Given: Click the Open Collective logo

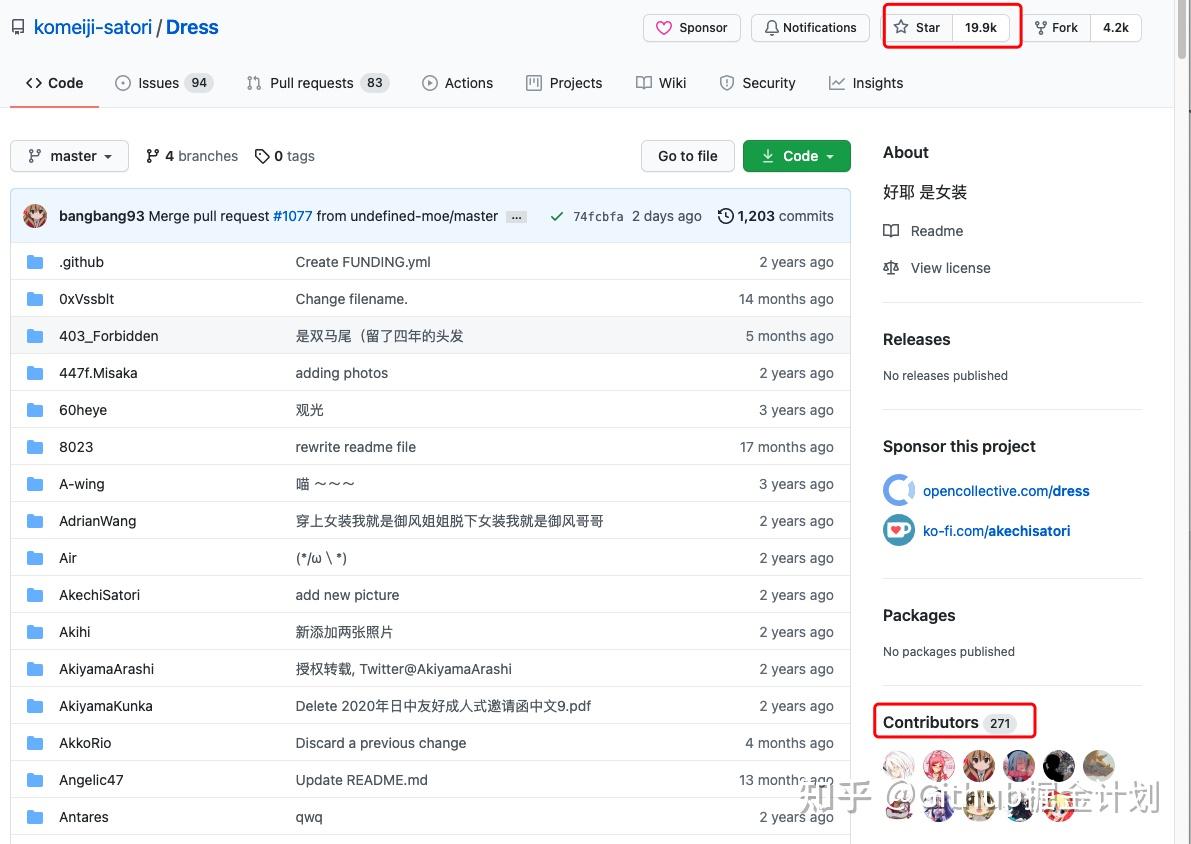Looking at the screenshot, I should pos(898,490).
